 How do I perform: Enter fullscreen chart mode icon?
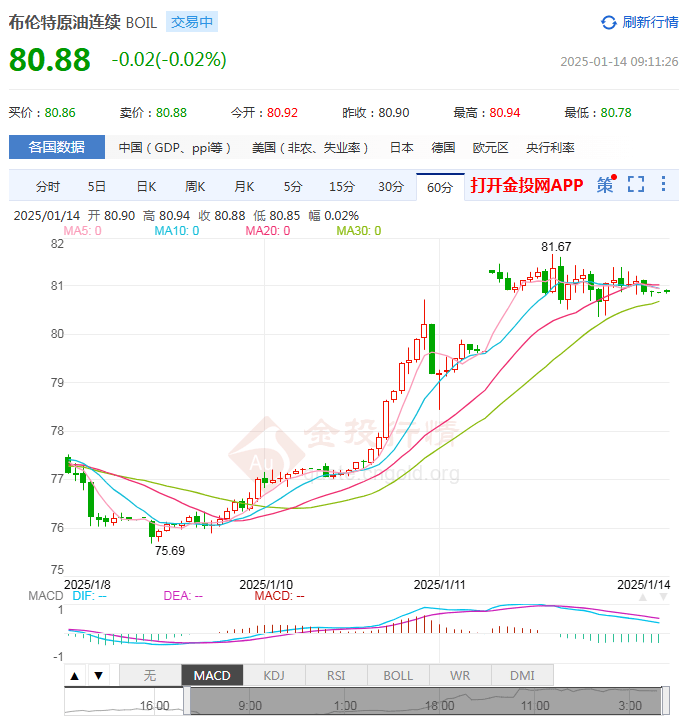pyautogui.click(x=636, y=184)
